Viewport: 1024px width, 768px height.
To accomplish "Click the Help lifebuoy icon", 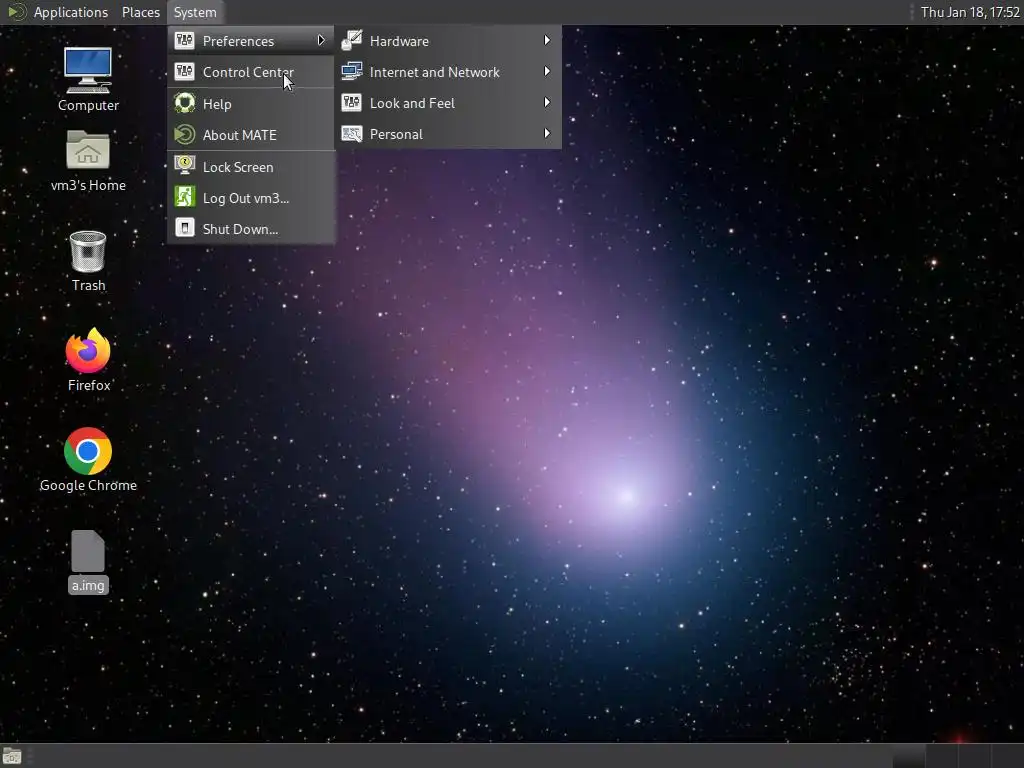I will point(185,103).
